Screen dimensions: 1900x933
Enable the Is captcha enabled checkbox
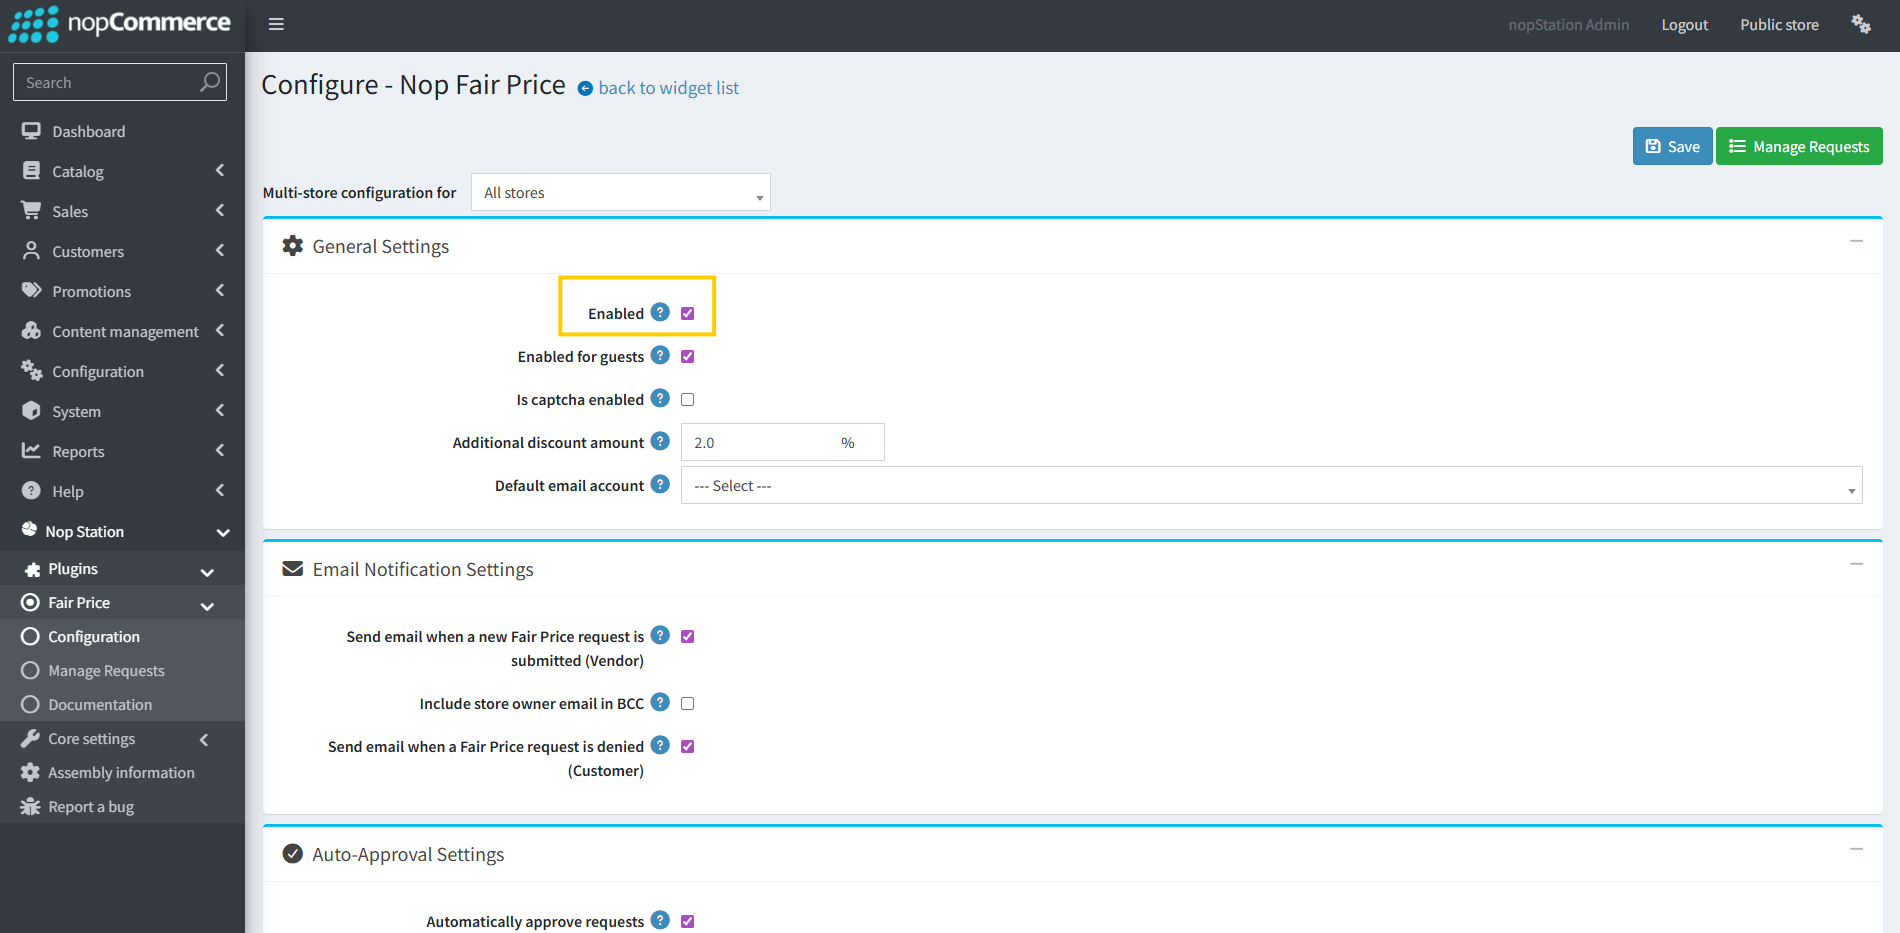(688, 399)
